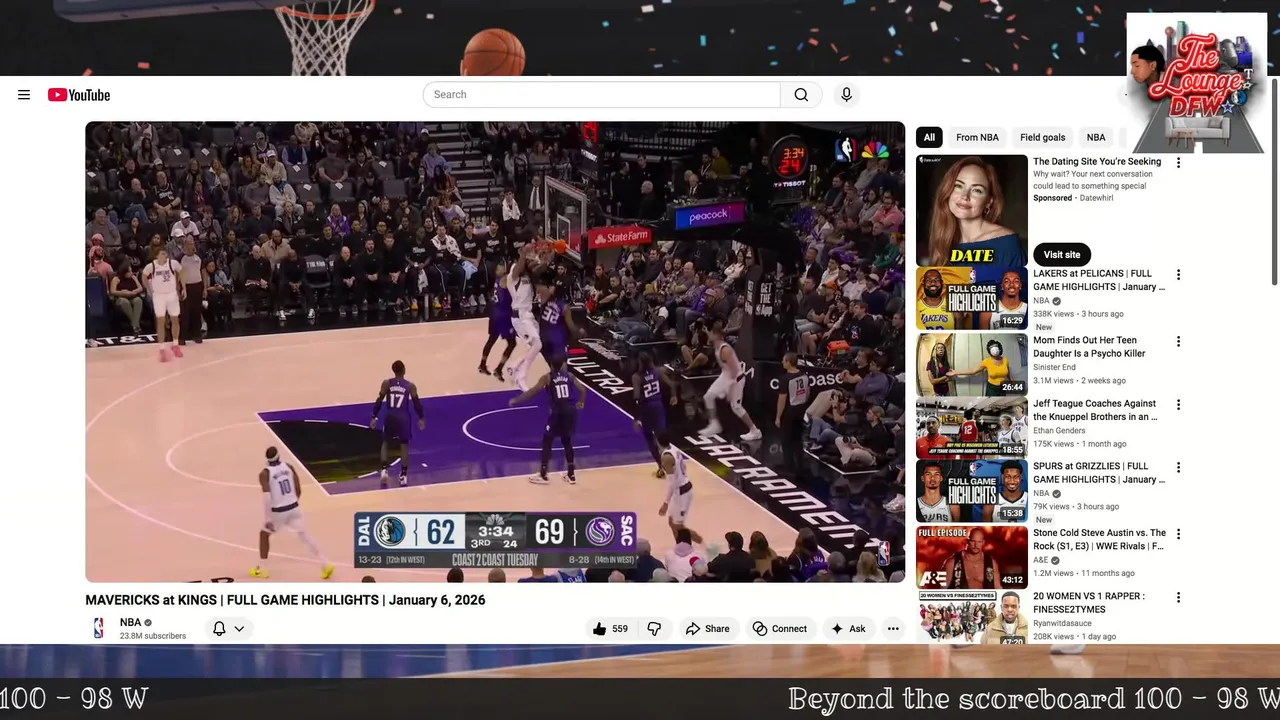1280x720 pixels.
Task: Open options for Mom Finds Out video
Action: (x=1178, y=342)
